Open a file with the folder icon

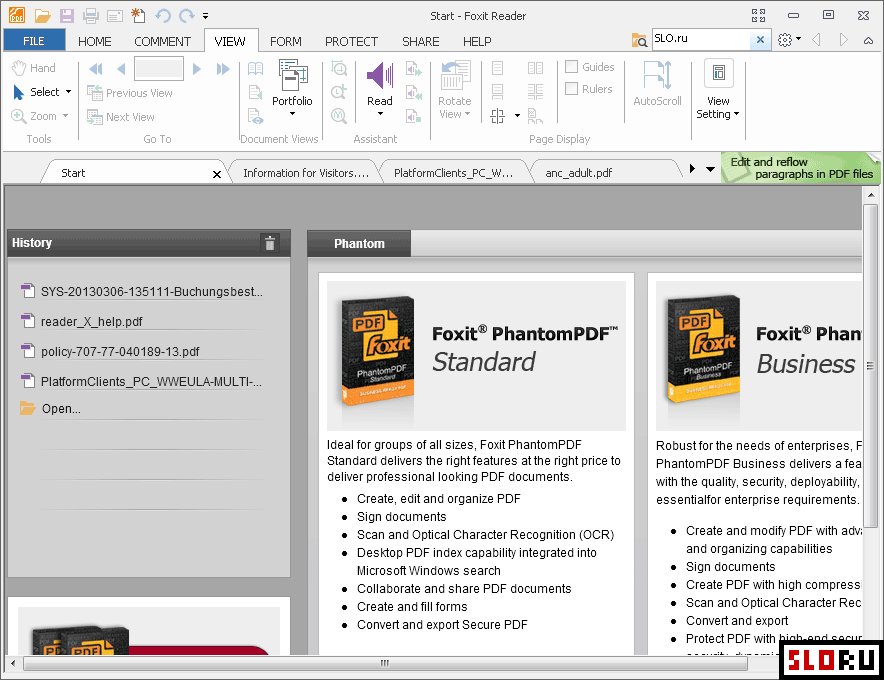point(42,16)
